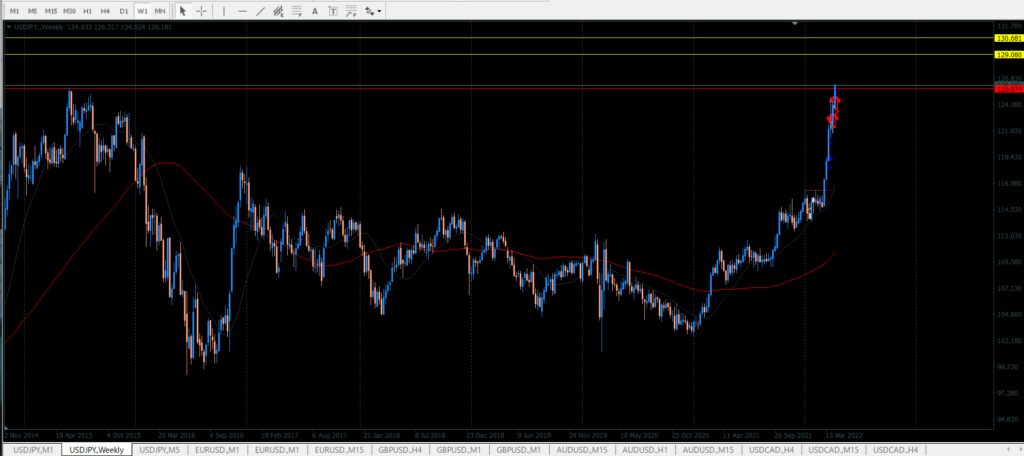Select the yellow 130.681 price level label

[1007, 38]
